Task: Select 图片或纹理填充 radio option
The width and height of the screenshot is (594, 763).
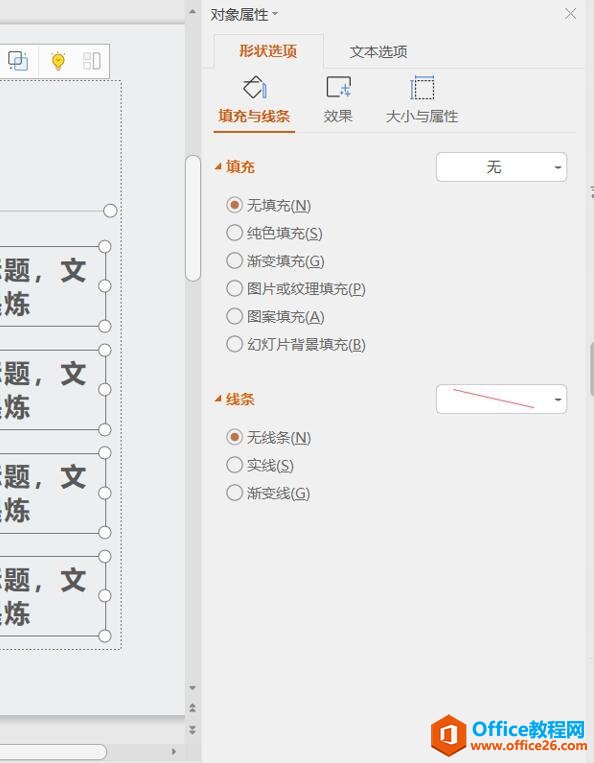Action: 296,289
